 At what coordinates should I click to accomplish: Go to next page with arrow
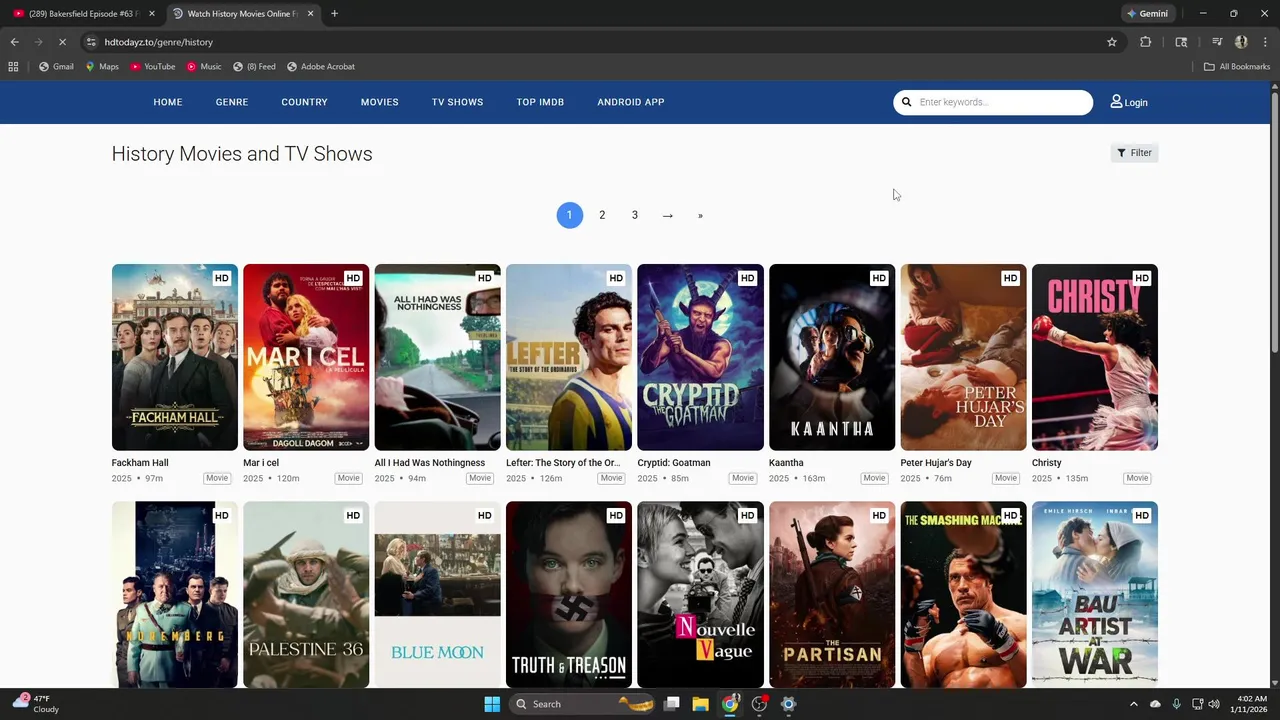[x=667, y=215]
